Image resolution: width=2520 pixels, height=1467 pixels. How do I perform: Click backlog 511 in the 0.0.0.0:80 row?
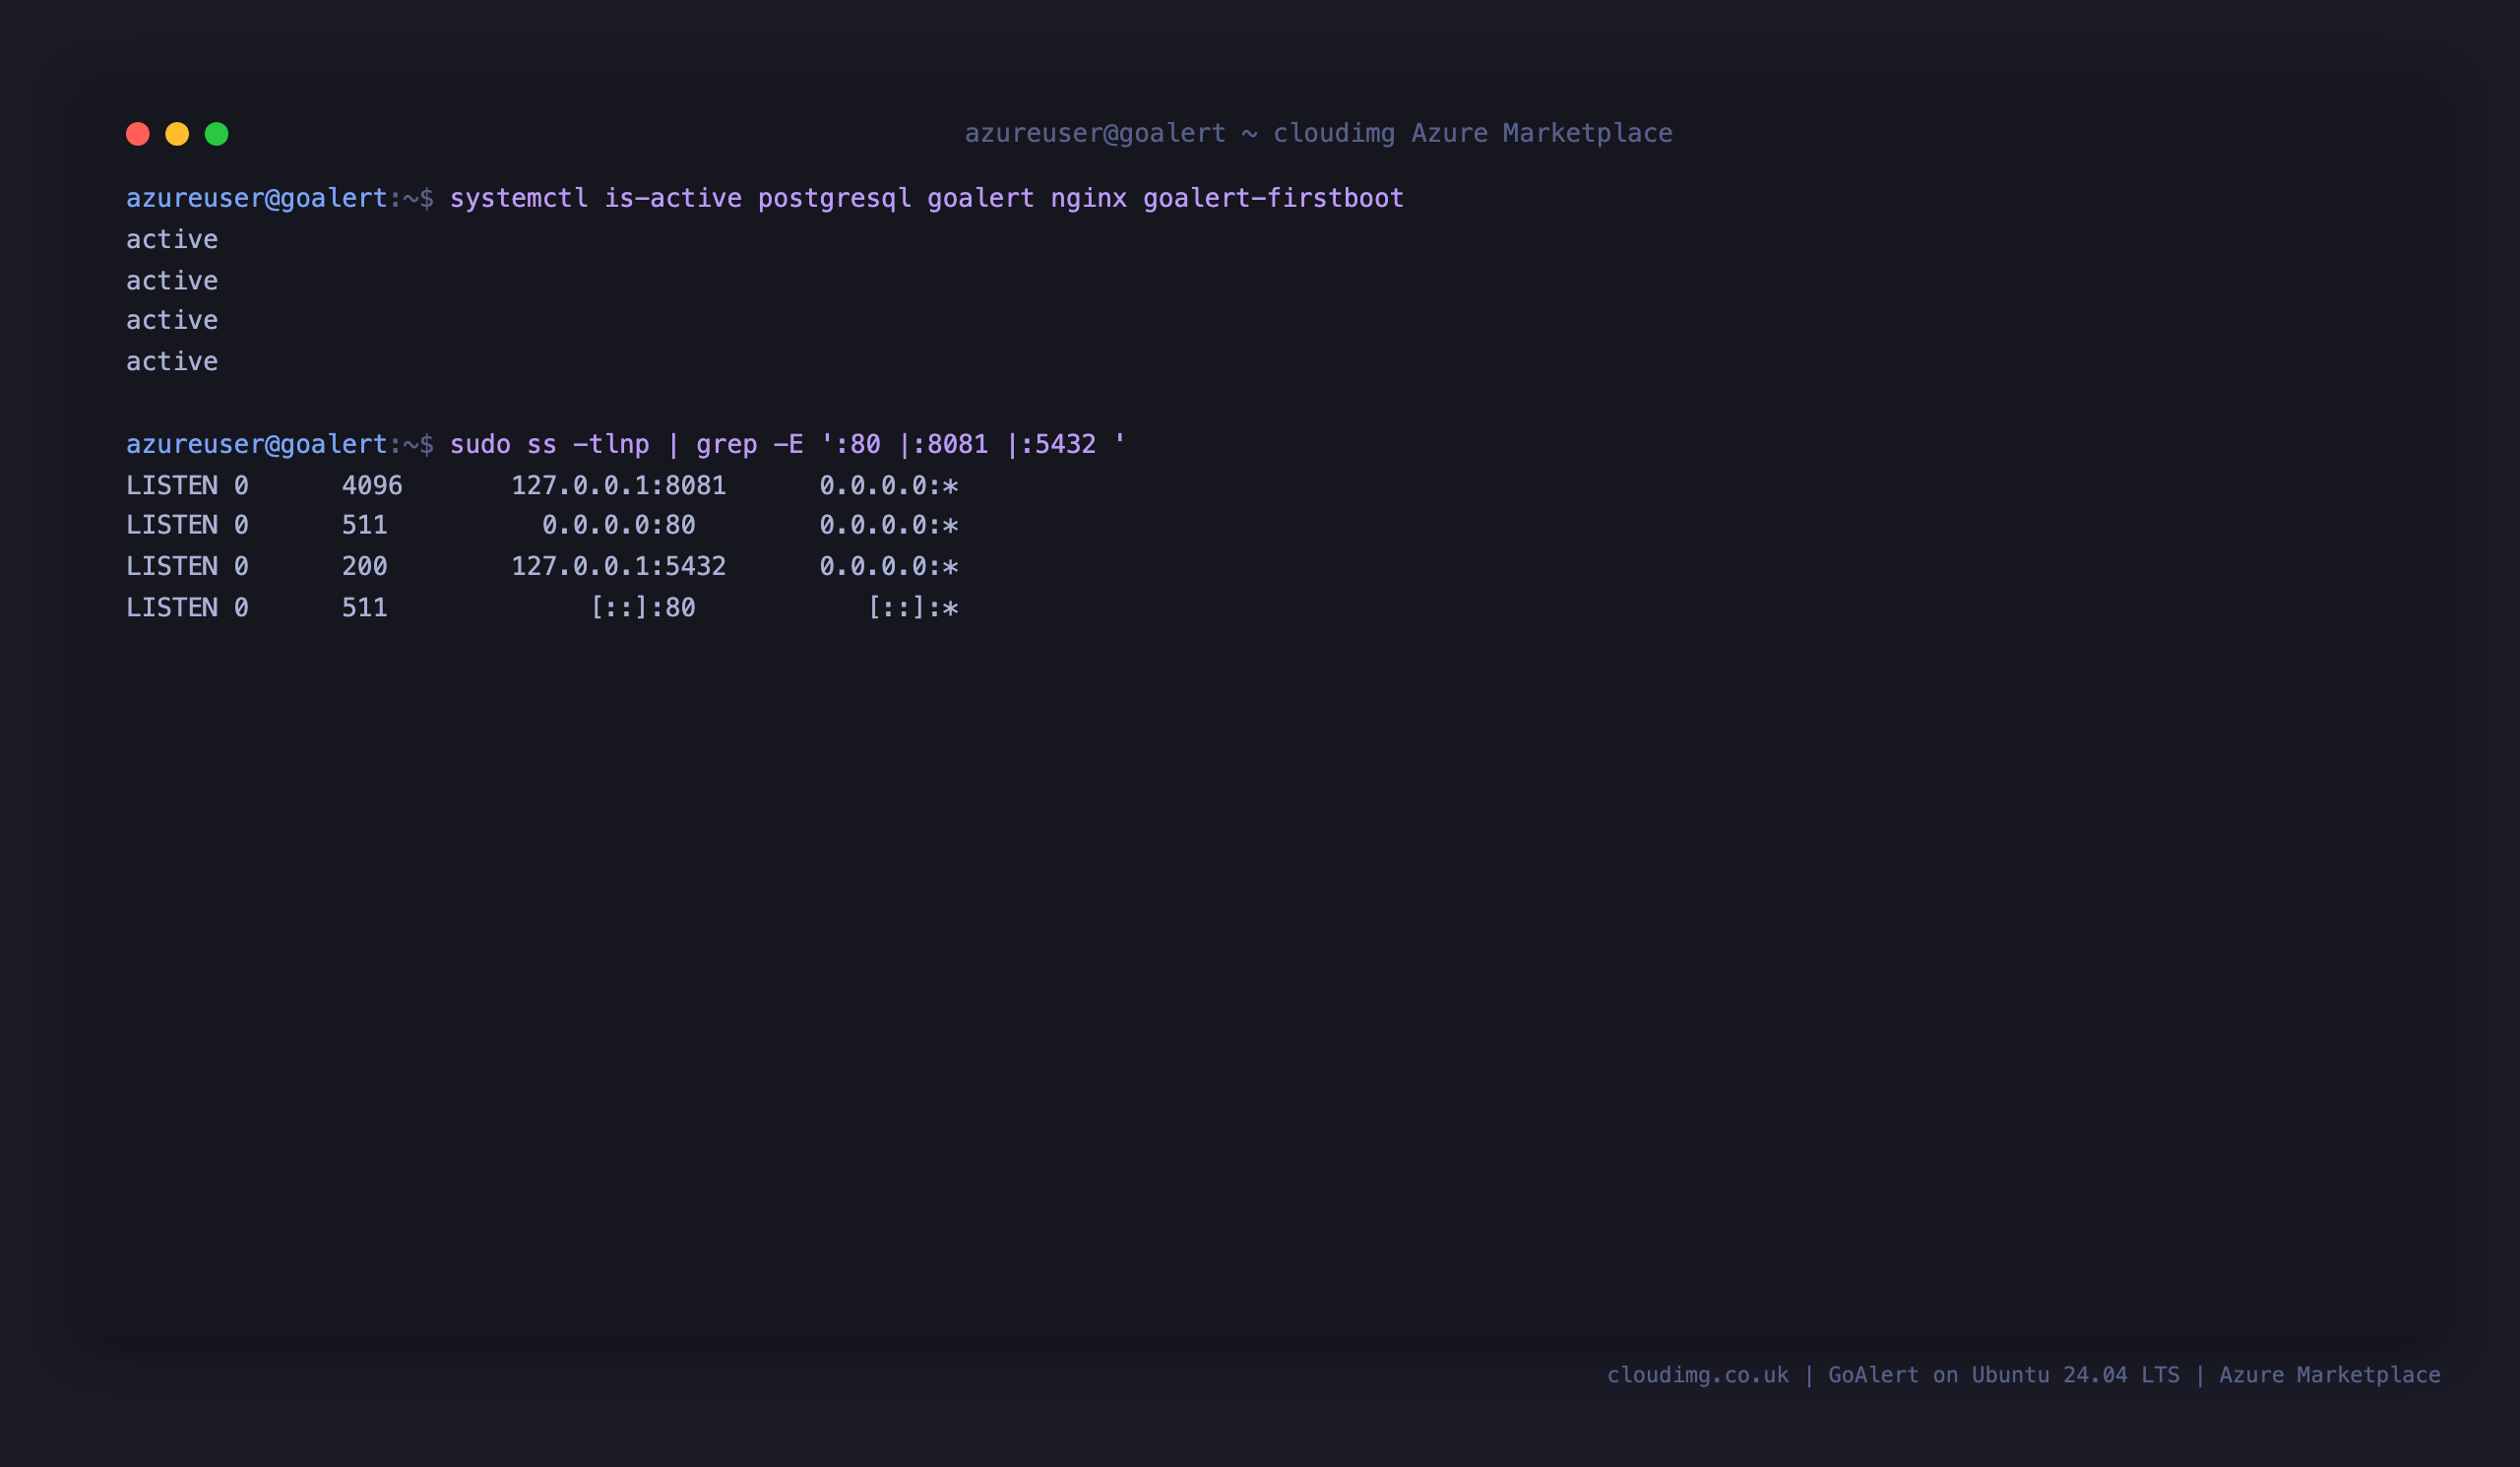[365, 525]
